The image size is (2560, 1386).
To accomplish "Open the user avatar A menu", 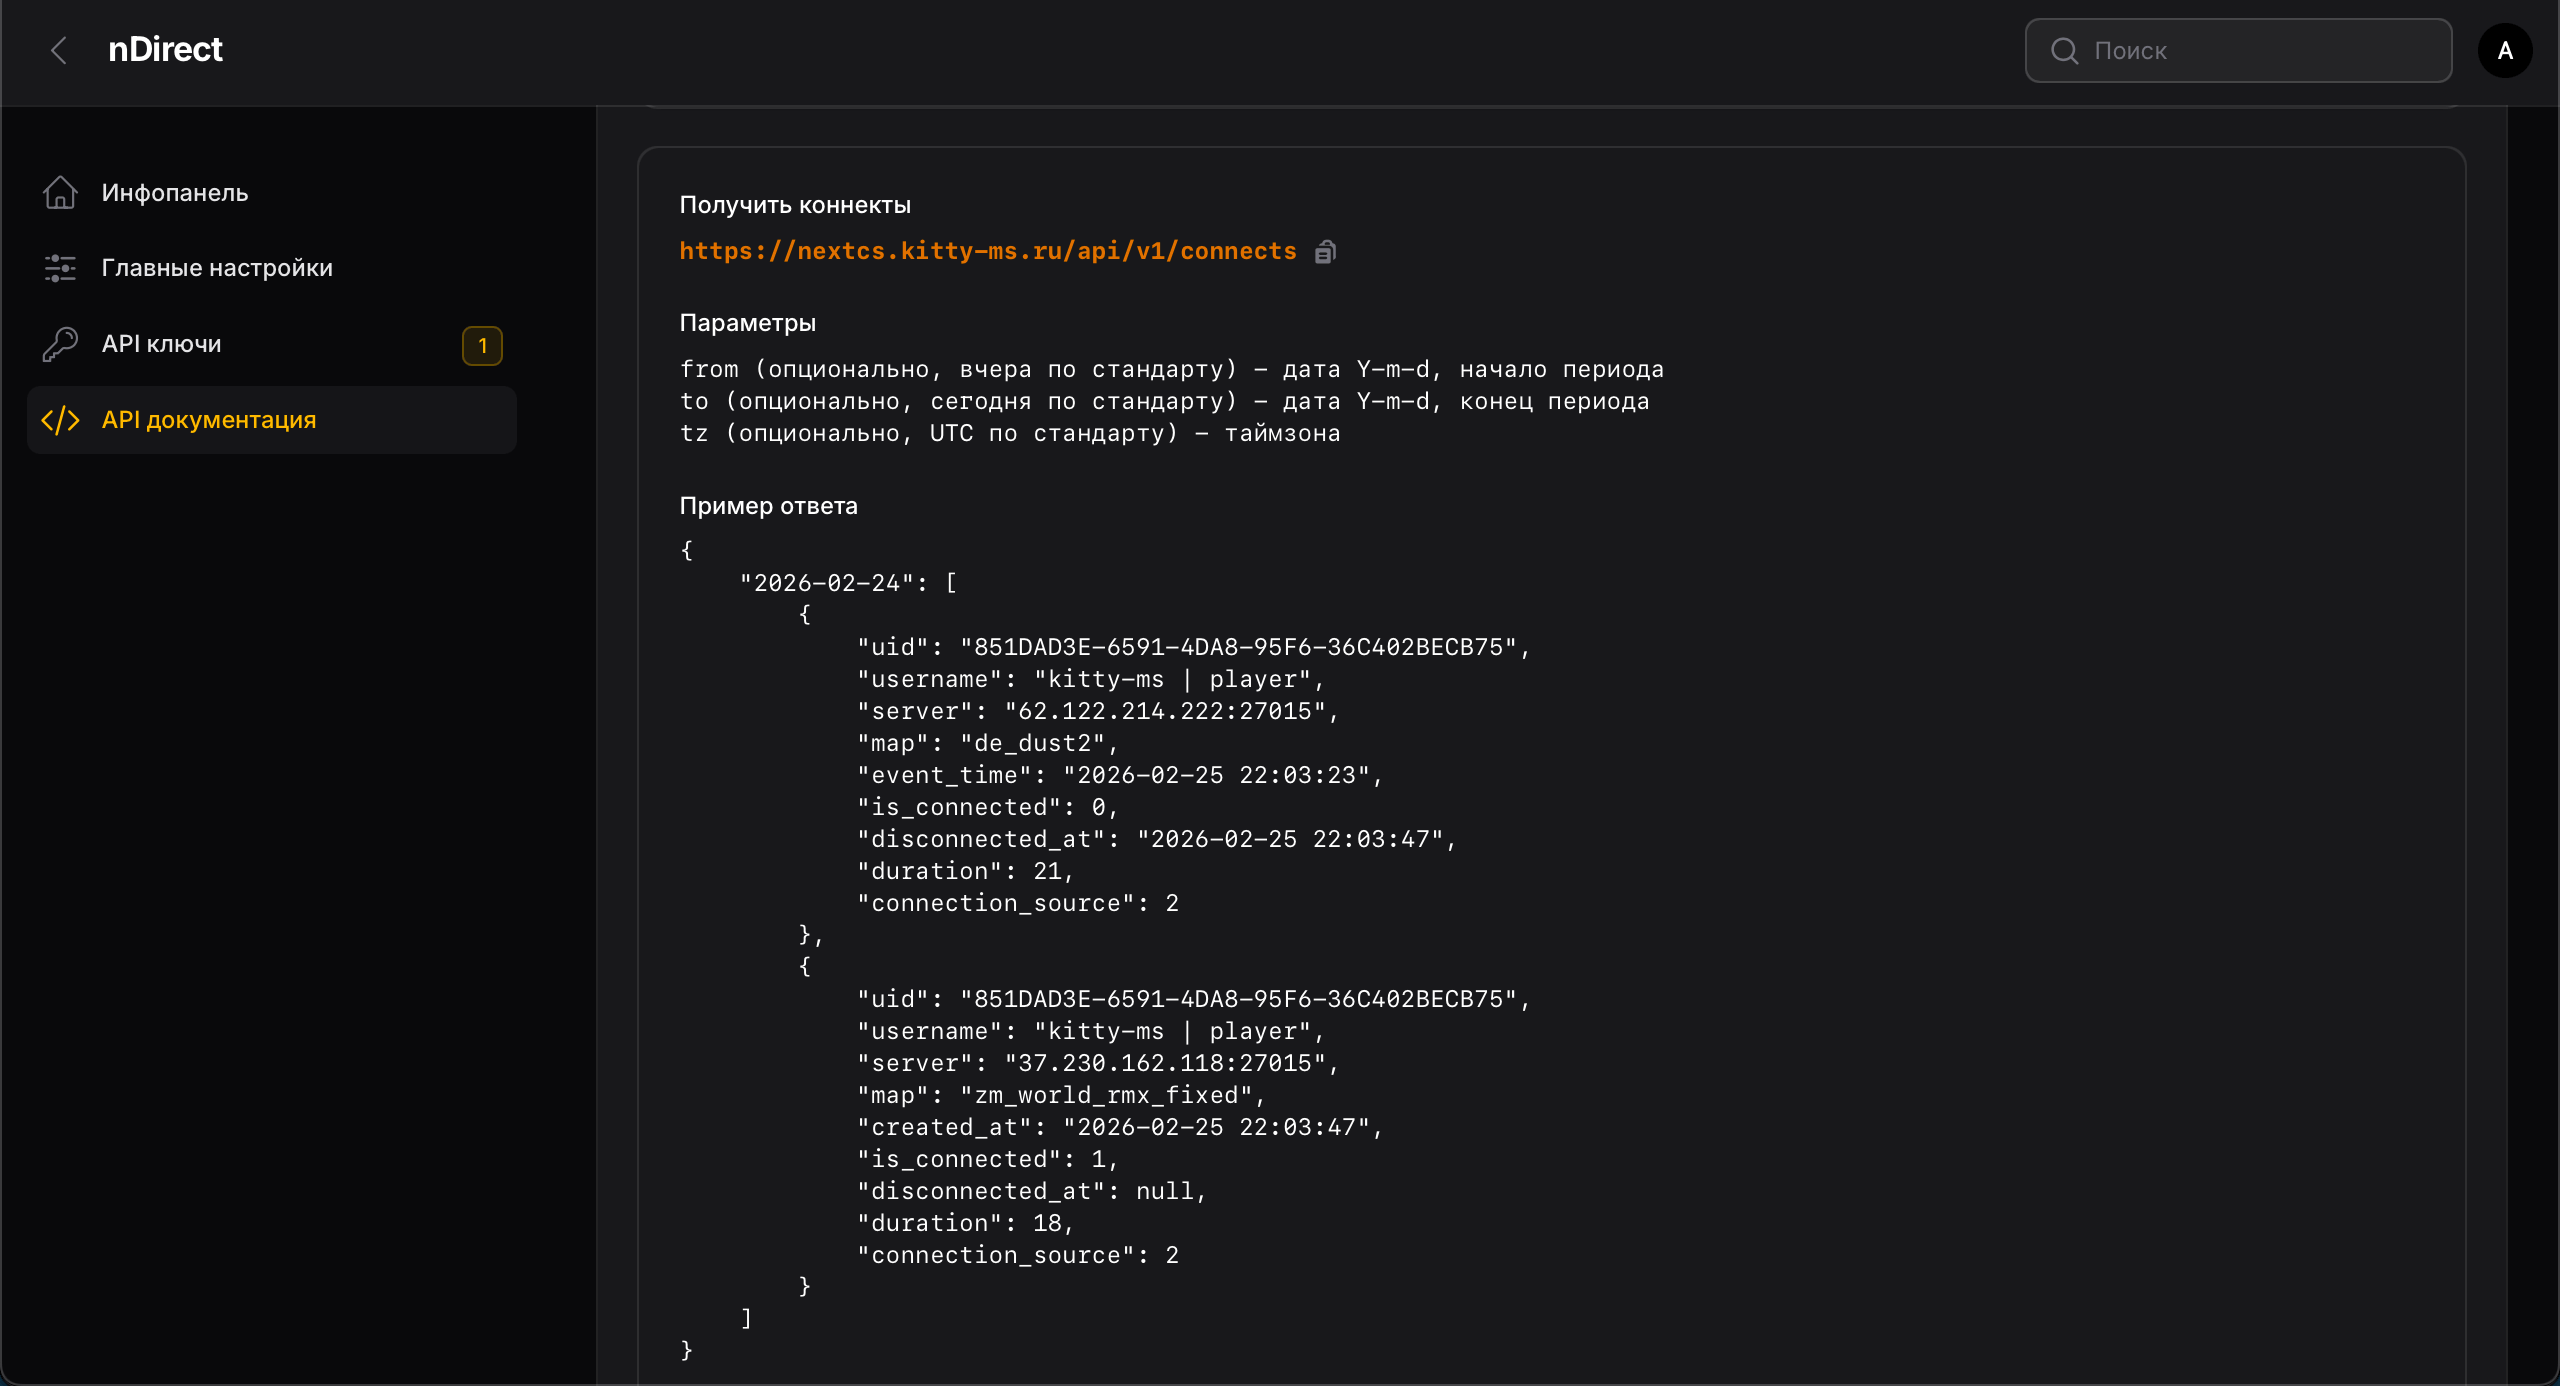I will point(2505,51).
